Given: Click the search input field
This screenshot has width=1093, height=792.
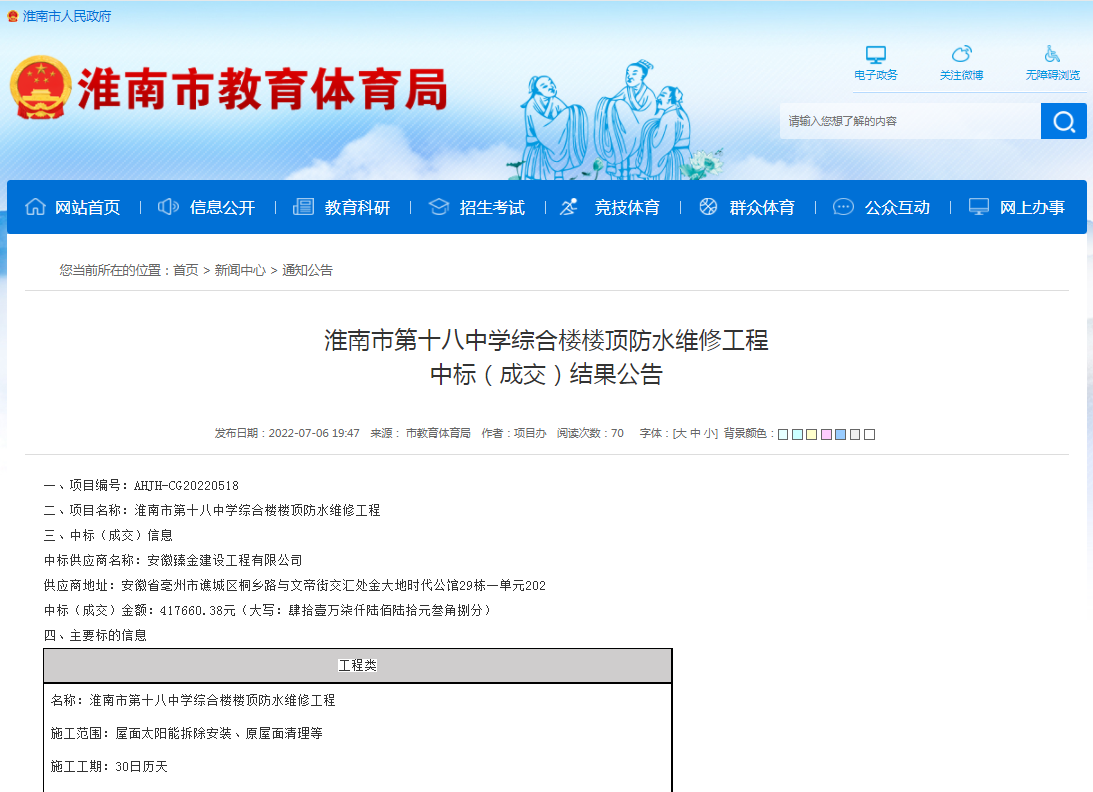Looking at the screenshot, I should (900, 120).
